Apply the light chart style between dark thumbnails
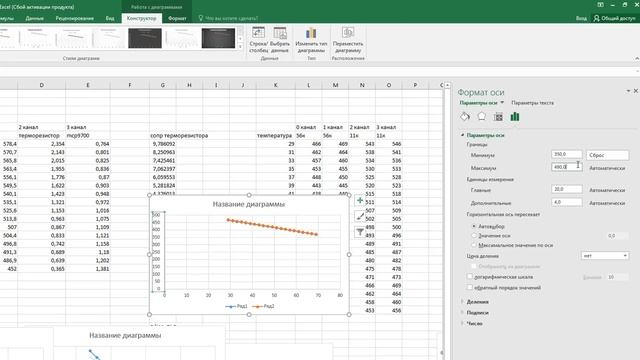 (x=182, y=38)
